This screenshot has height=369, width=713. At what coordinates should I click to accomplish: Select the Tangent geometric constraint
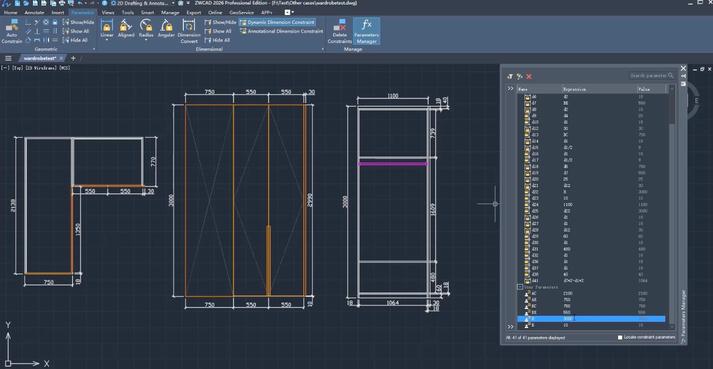28,40
